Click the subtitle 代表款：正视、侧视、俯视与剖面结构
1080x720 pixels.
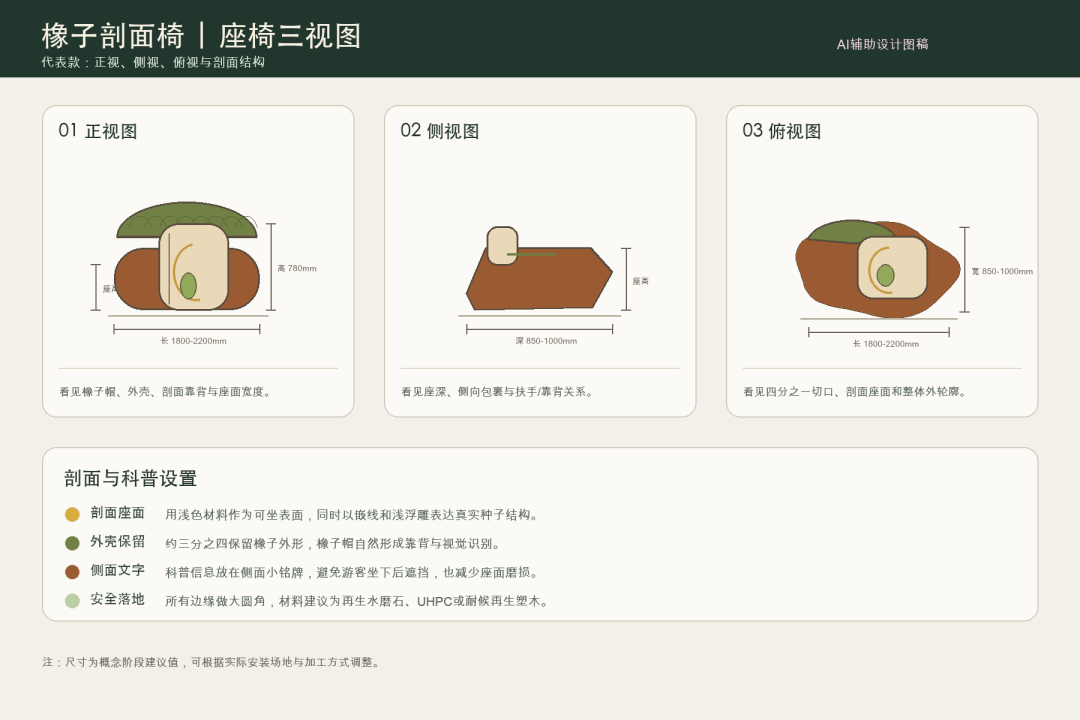point(153,62)
